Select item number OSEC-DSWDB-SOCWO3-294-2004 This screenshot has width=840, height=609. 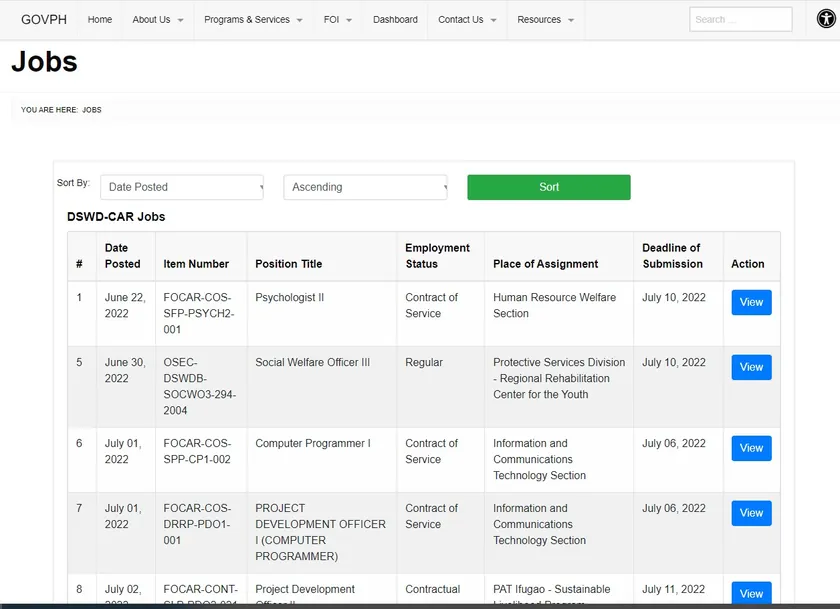[x=200, y=386]
